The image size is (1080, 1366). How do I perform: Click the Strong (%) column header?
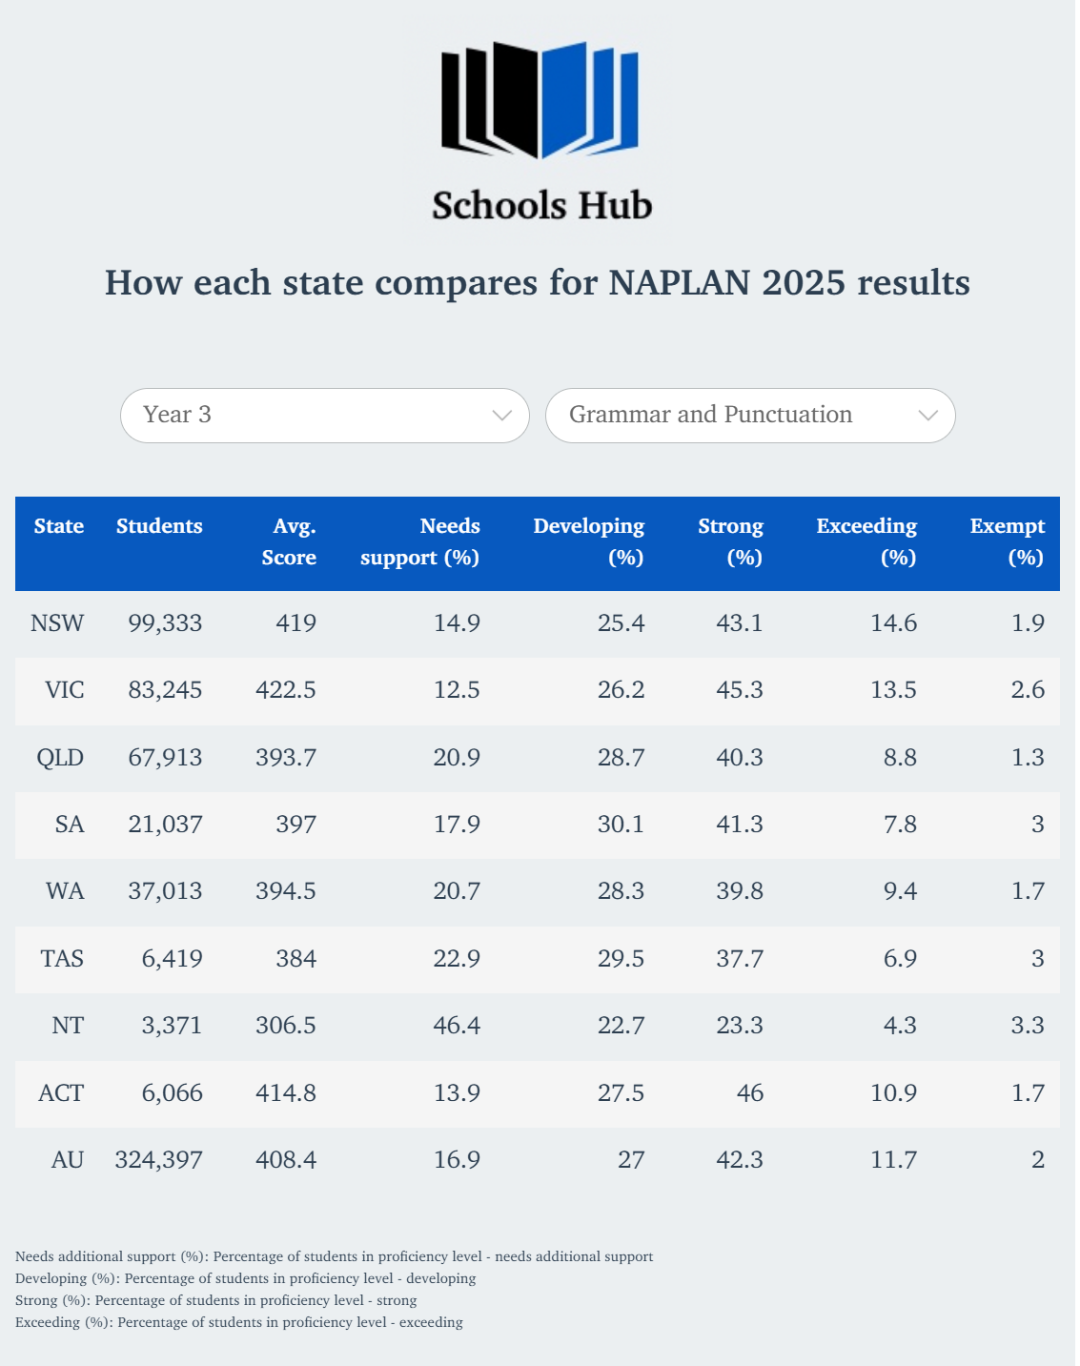(731, 542)
